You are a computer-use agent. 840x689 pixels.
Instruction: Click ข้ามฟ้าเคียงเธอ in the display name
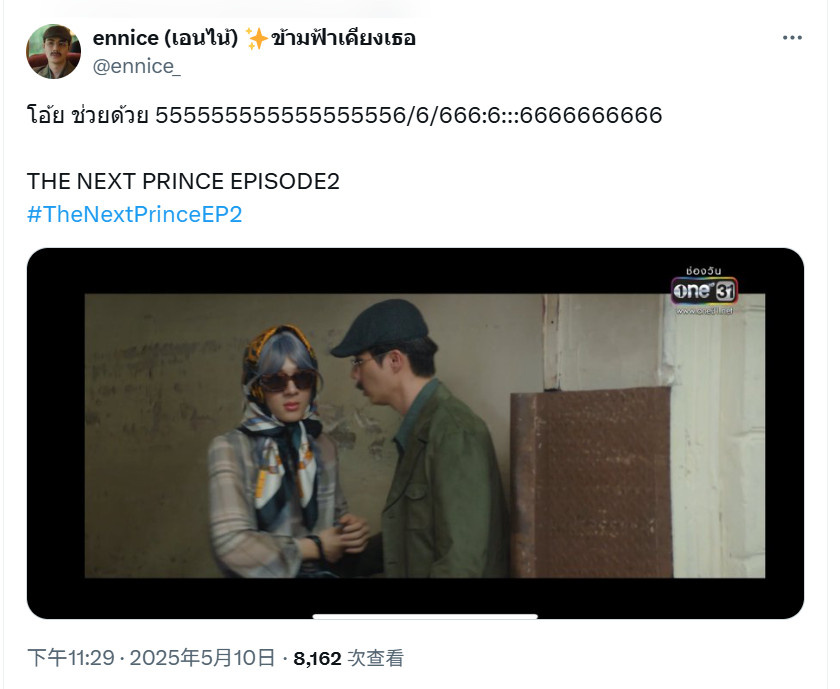343,39
